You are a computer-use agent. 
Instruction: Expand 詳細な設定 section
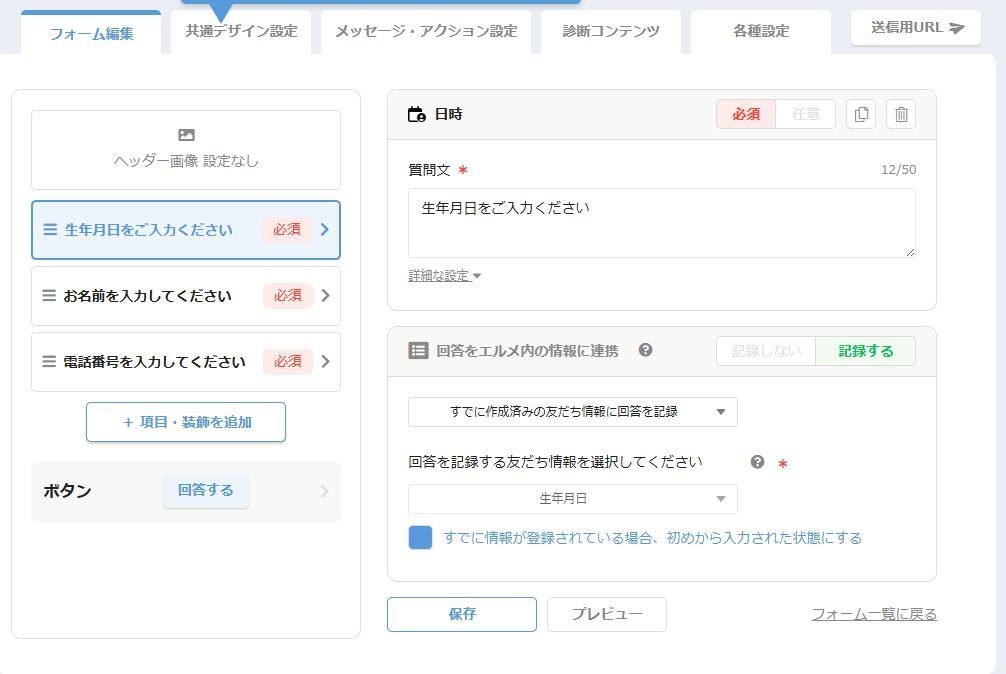click(445, 276)
